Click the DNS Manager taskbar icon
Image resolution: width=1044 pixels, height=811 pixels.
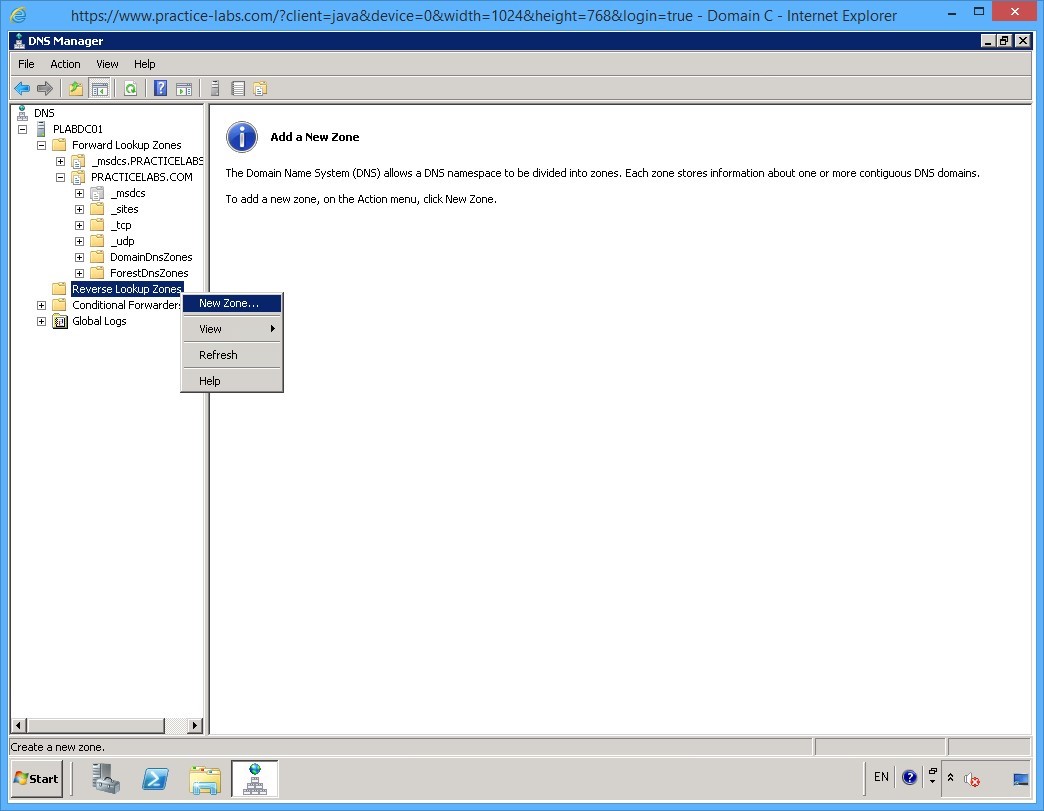click(x=255, y=779)
